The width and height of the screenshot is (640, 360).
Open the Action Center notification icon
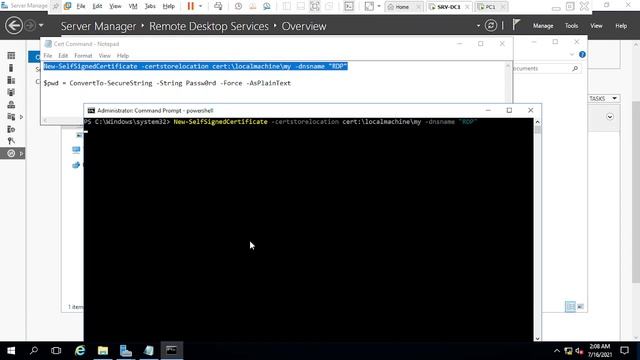624,350
